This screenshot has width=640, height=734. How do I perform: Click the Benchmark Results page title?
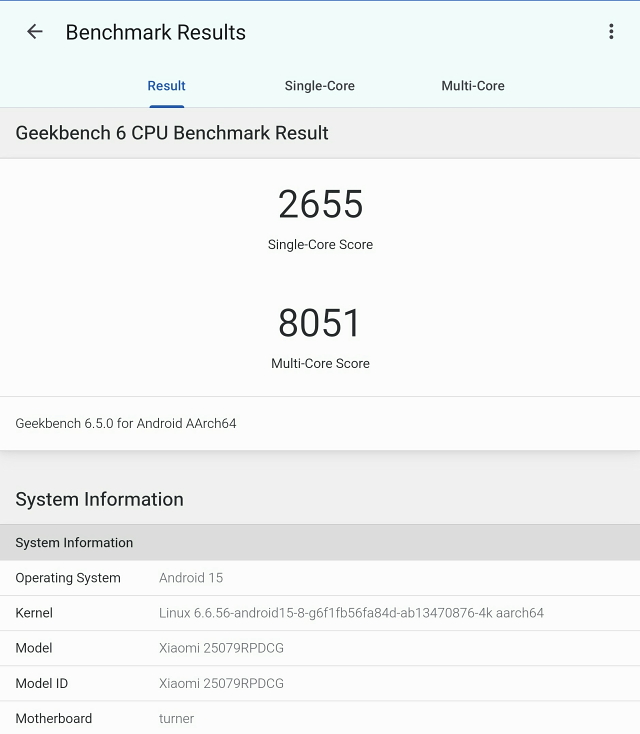tap(155, 32)
